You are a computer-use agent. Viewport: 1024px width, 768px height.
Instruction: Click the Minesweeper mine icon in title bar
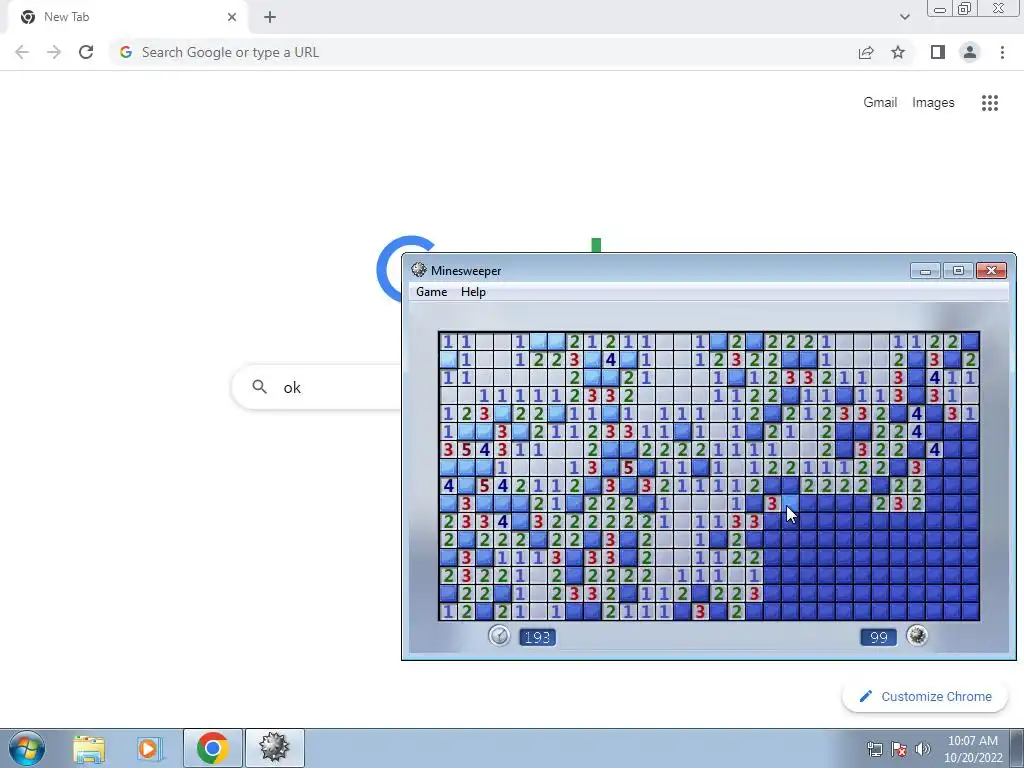point(419,270)
